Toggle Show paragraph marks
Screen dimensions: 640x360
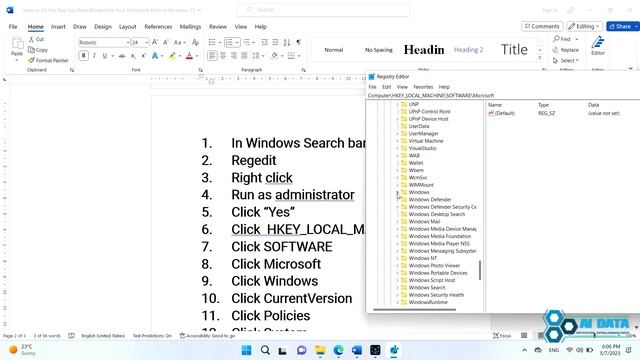coord(298,42)
